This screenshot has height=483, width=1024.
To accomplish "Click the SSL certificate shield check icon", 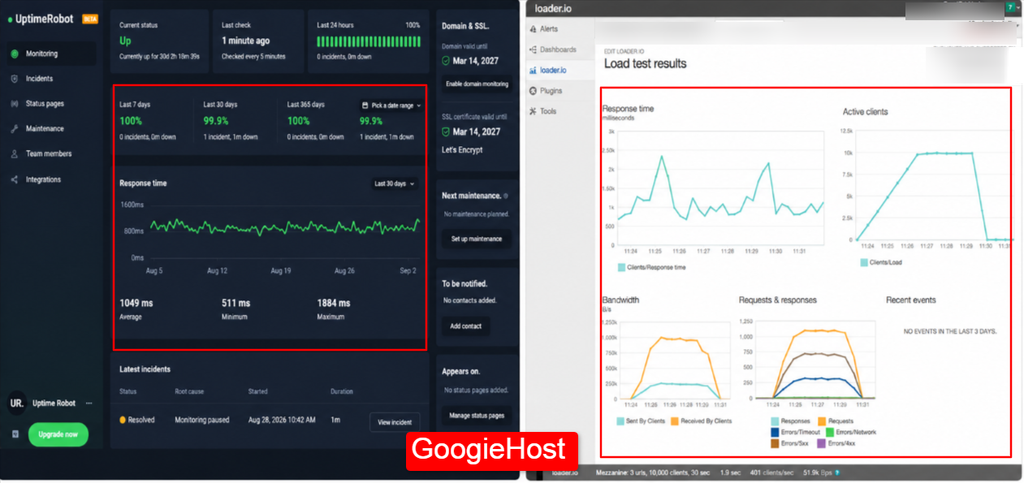I will pos(446,132).
